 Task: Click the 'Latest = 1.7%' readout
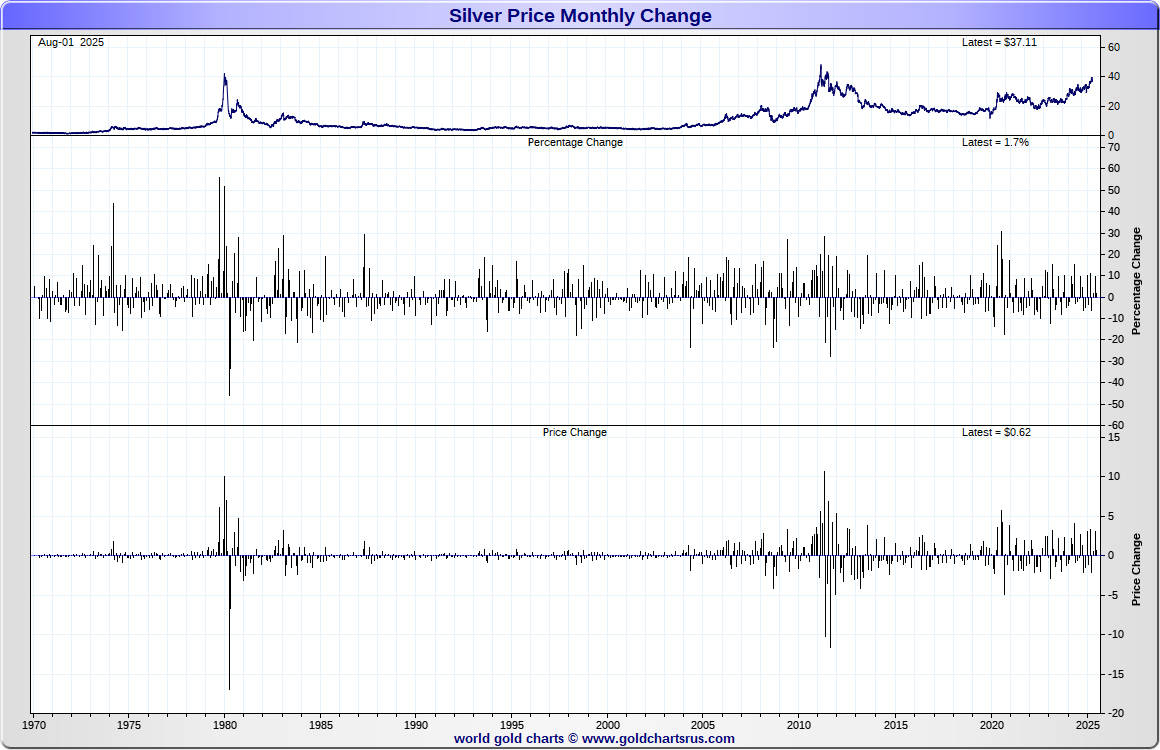pos(995,143)
